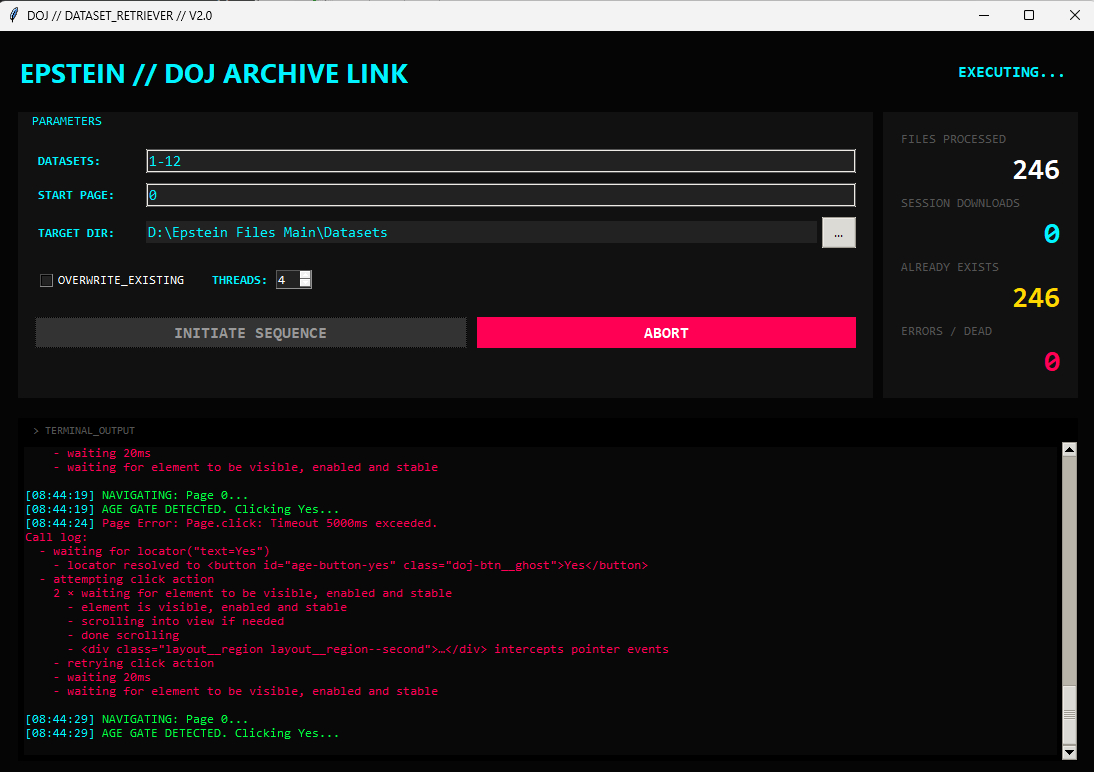
Task: Click into the START PAGE field
Action: (x=500, y=195)
